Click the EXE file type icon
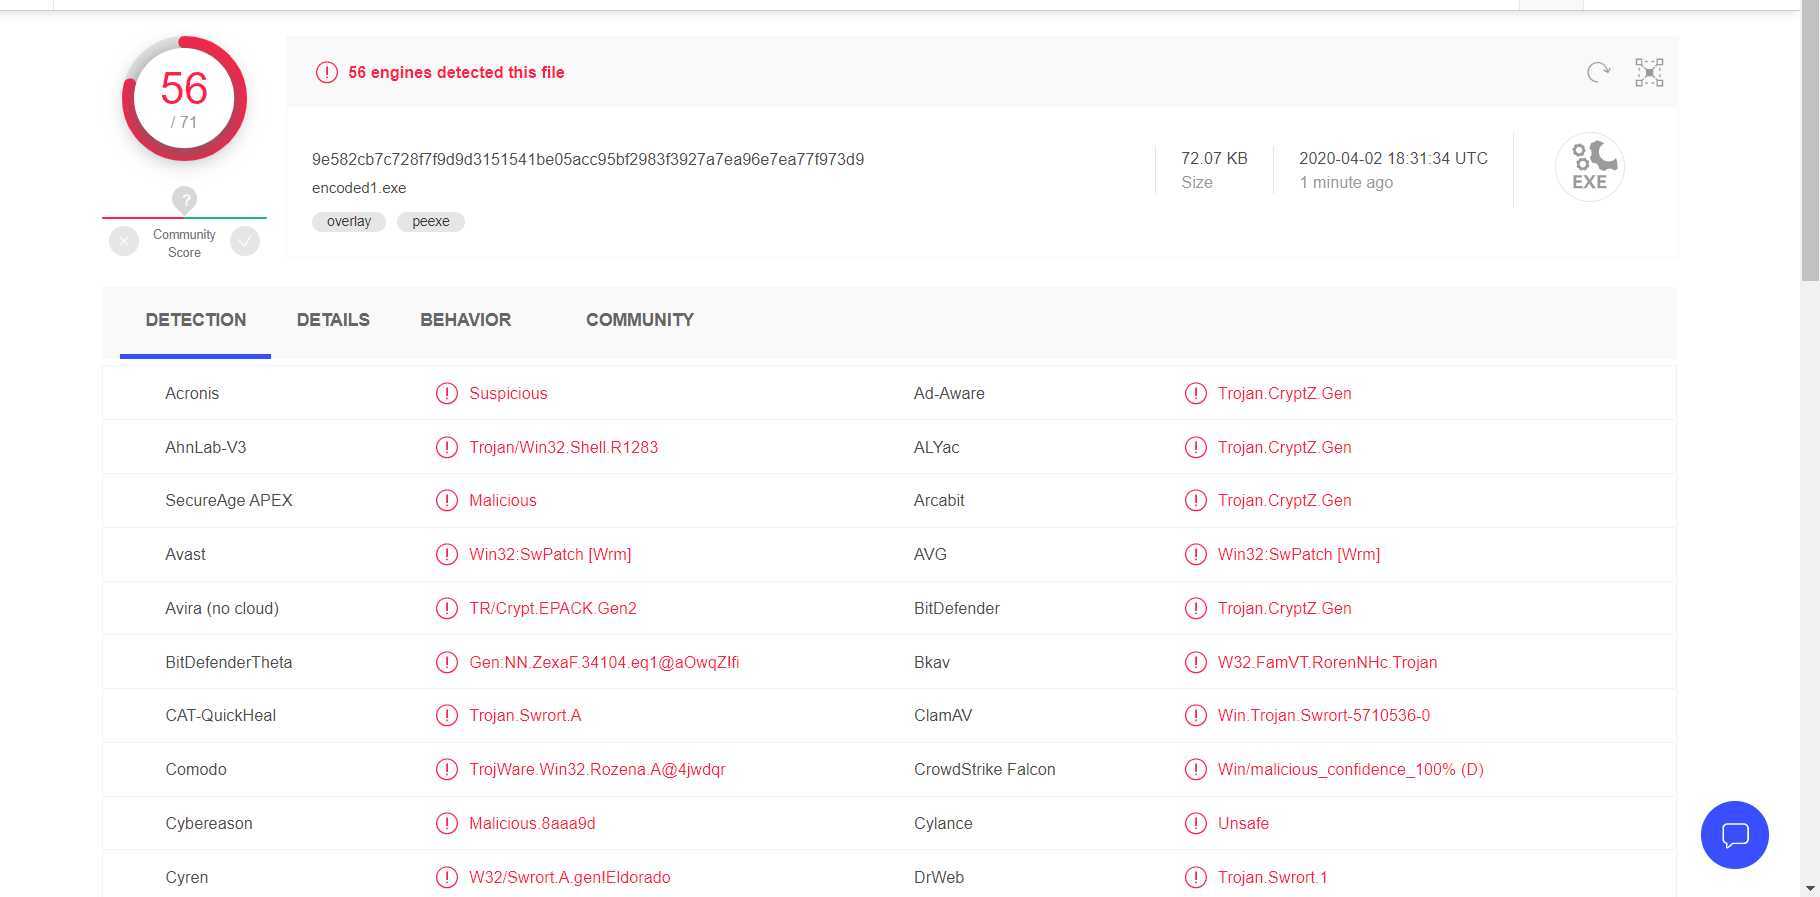Viewport: 1820px width, 897px height. [x=1589, y=167]
